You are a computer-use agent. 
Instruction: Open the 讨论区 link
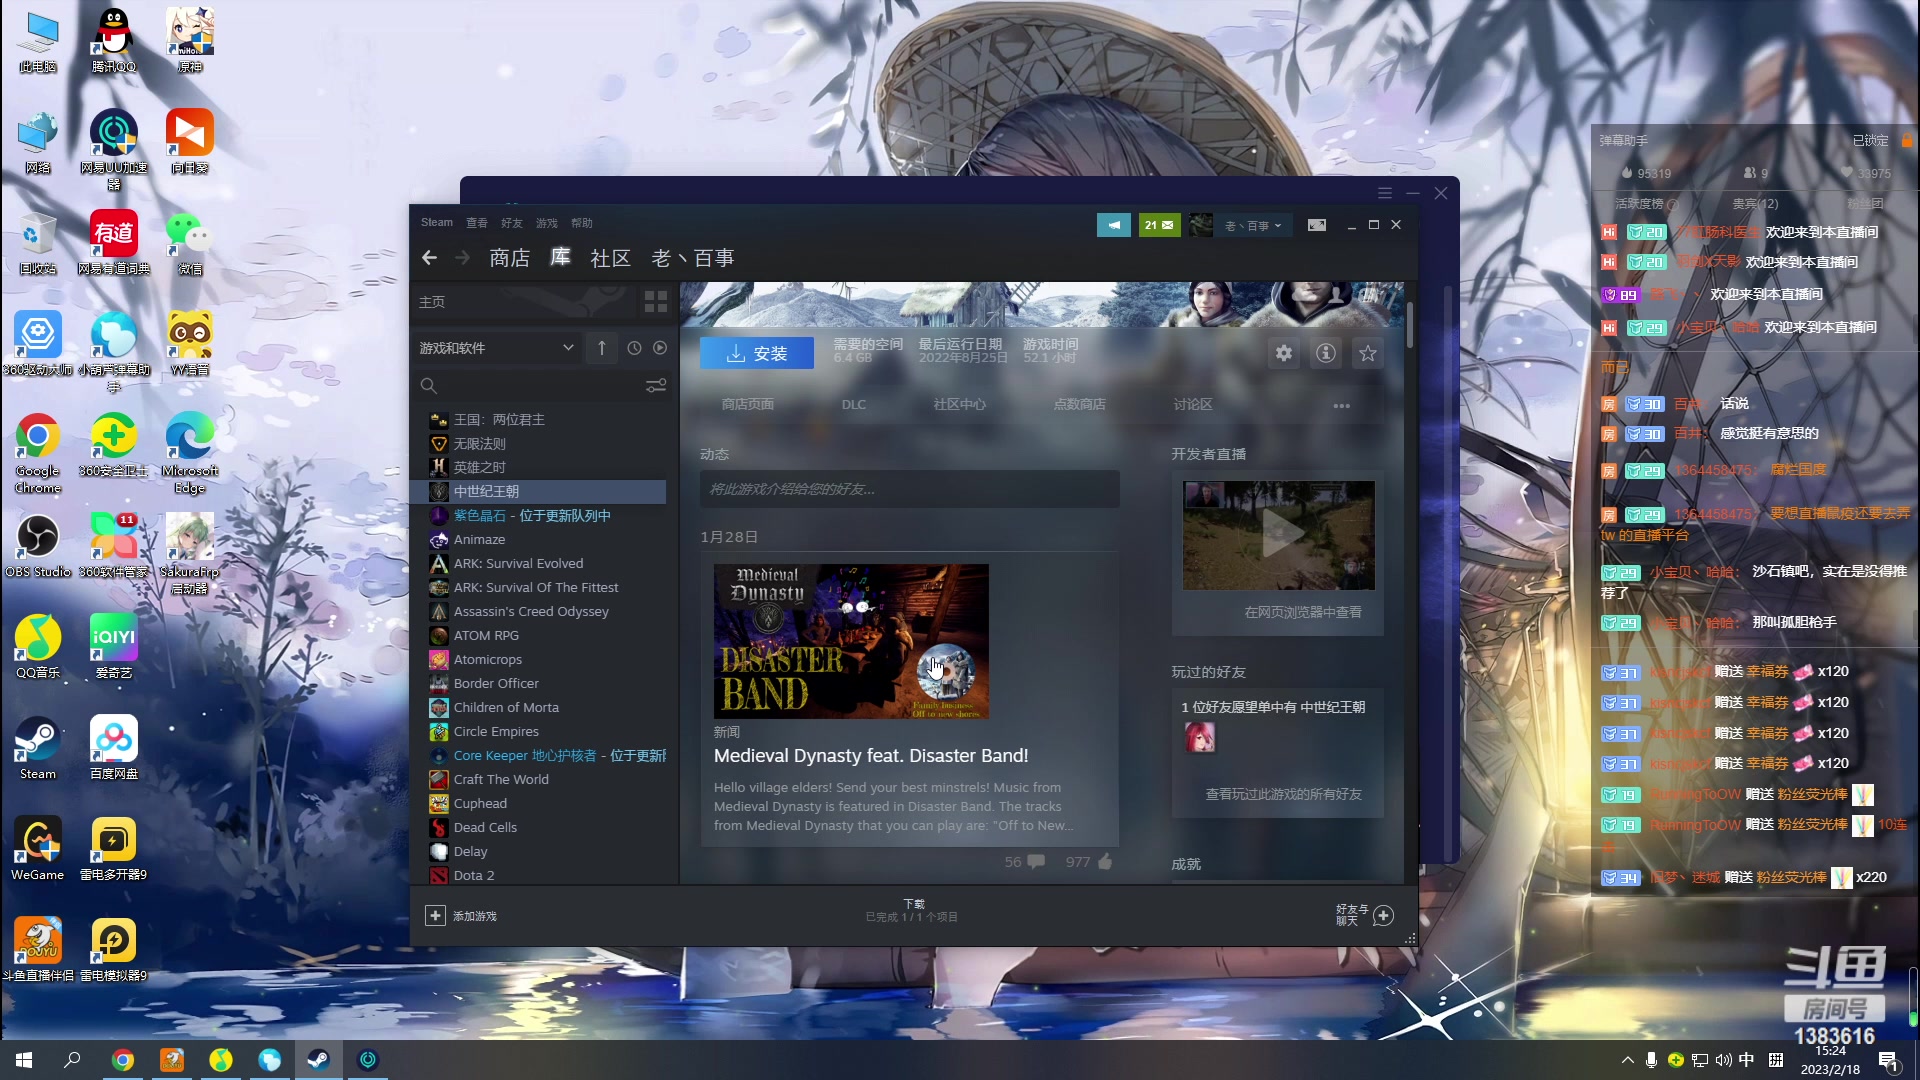click(x=1193, y=405)
